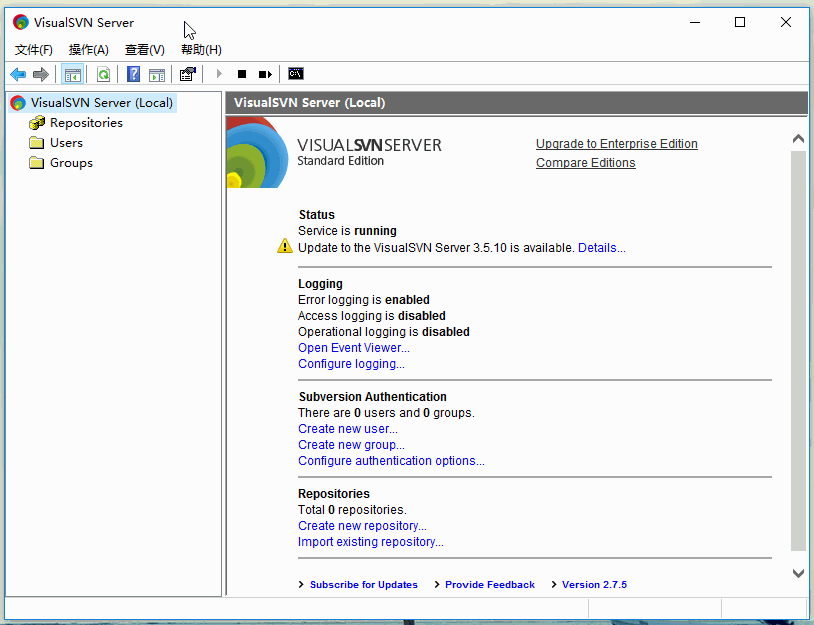
Task: Click the Start service play icon
Action: coord(219,74)
